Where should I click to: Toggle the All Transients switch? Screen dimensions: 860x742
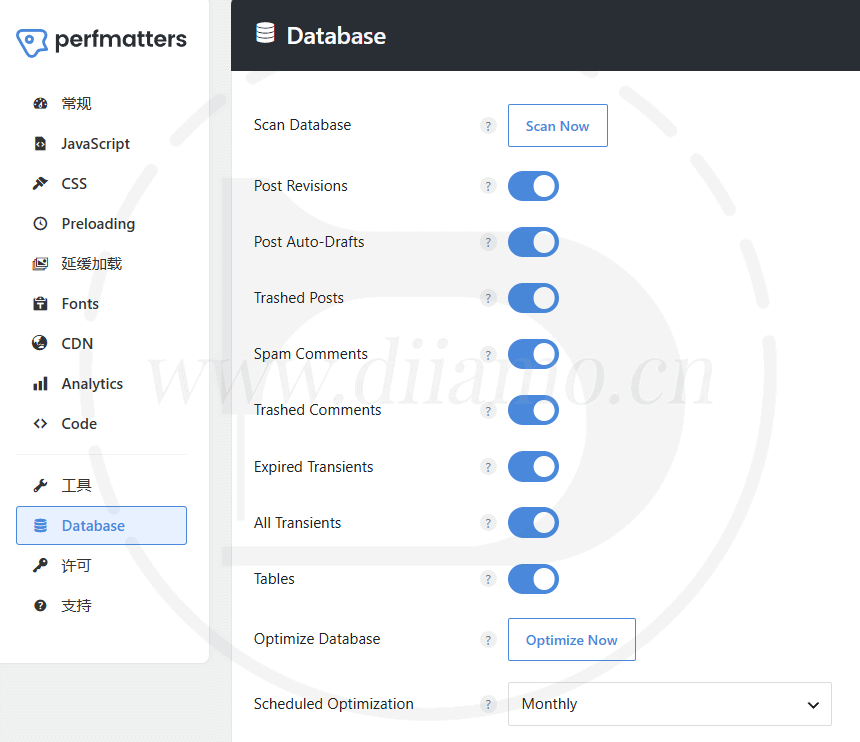533,523
